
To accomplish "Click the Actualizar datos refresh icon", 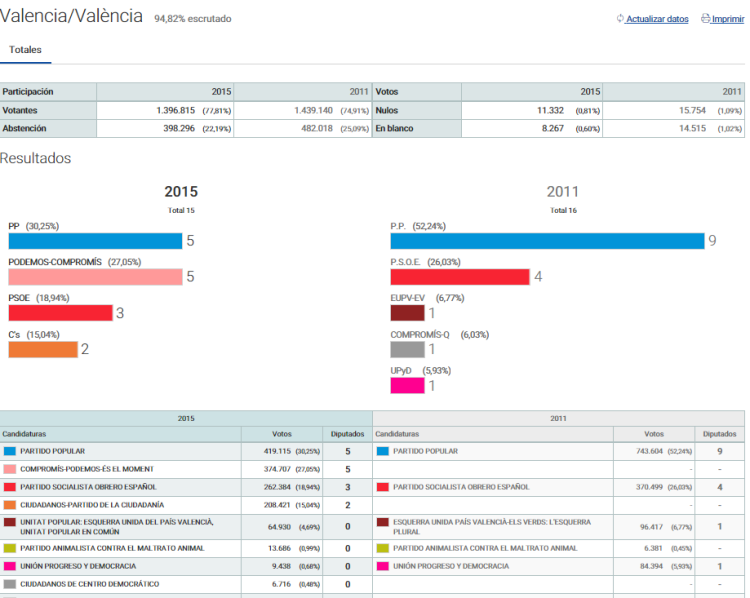I will 620,19.
